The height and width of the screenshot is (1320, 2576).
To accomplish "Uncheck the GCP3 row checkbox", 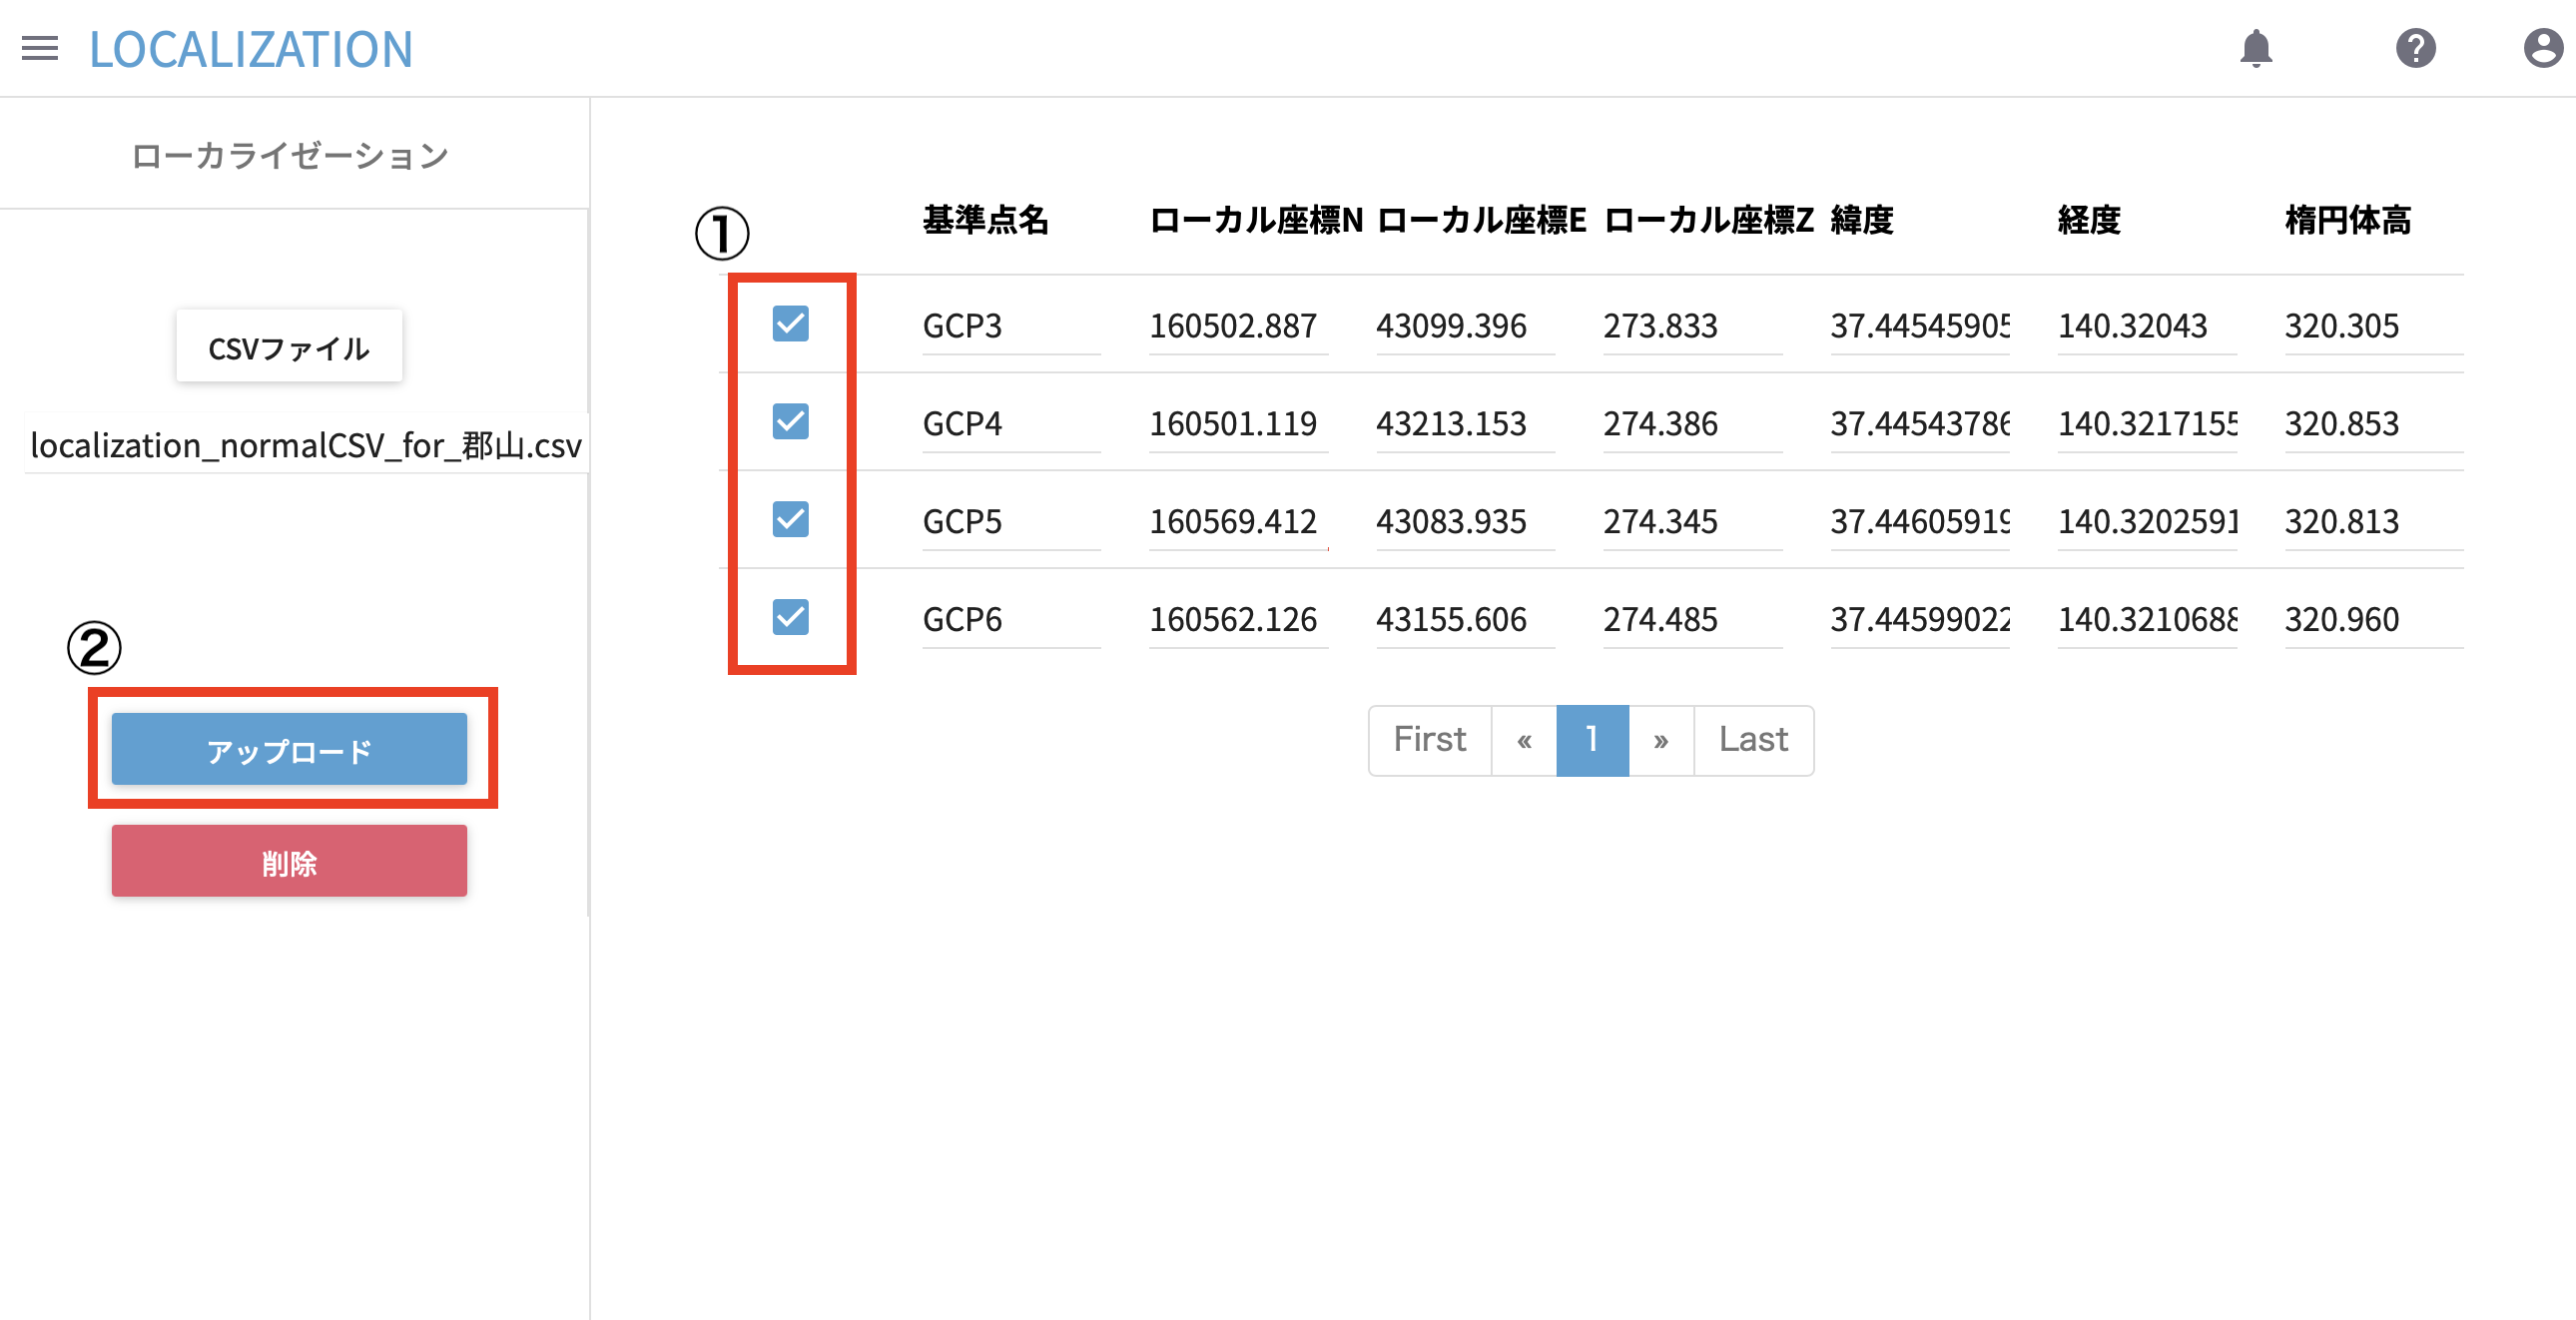I will (x=790, y=324).
